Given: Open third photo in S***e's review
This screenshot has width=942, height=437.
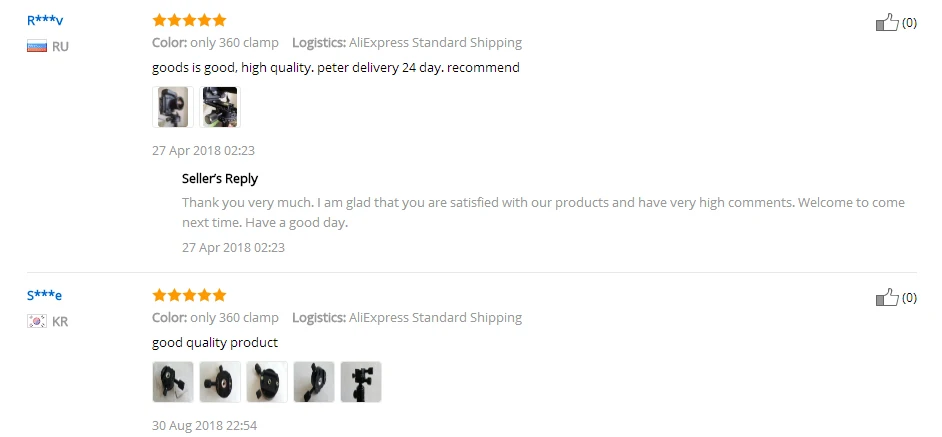Looking at the screenshot, I should click(267, 382).
